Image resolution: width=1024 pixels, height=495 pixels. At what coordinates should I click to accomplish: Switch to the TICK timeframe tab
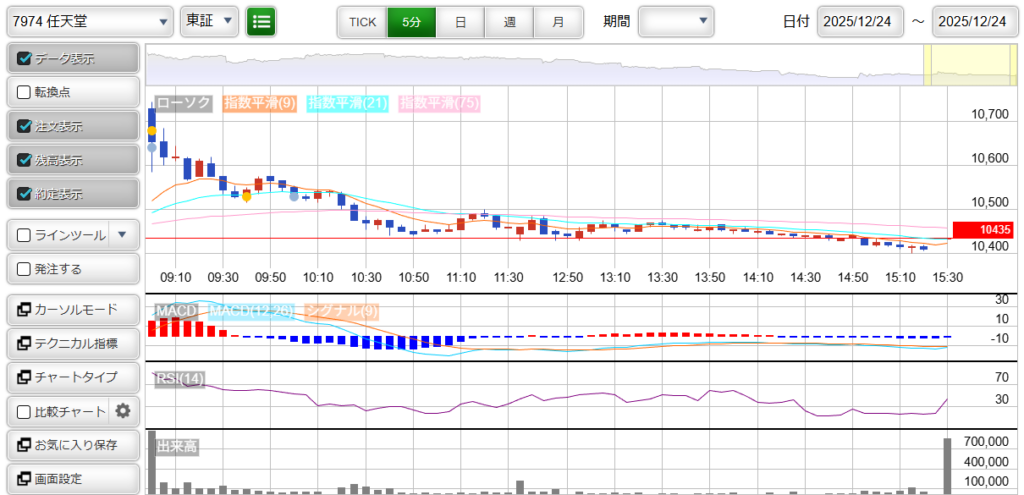click(362, 21)
